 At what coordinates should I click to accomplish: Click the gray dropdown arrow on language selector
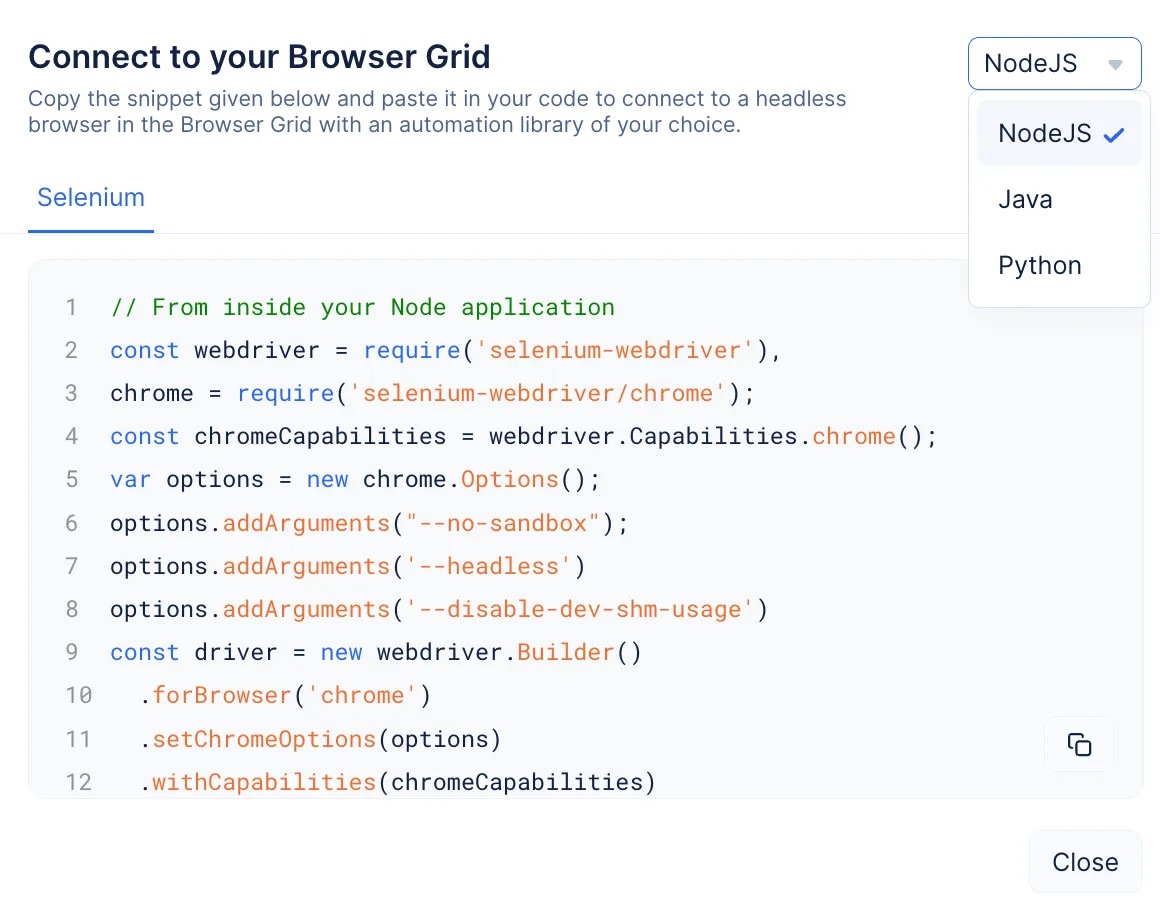click(1115, 63)
